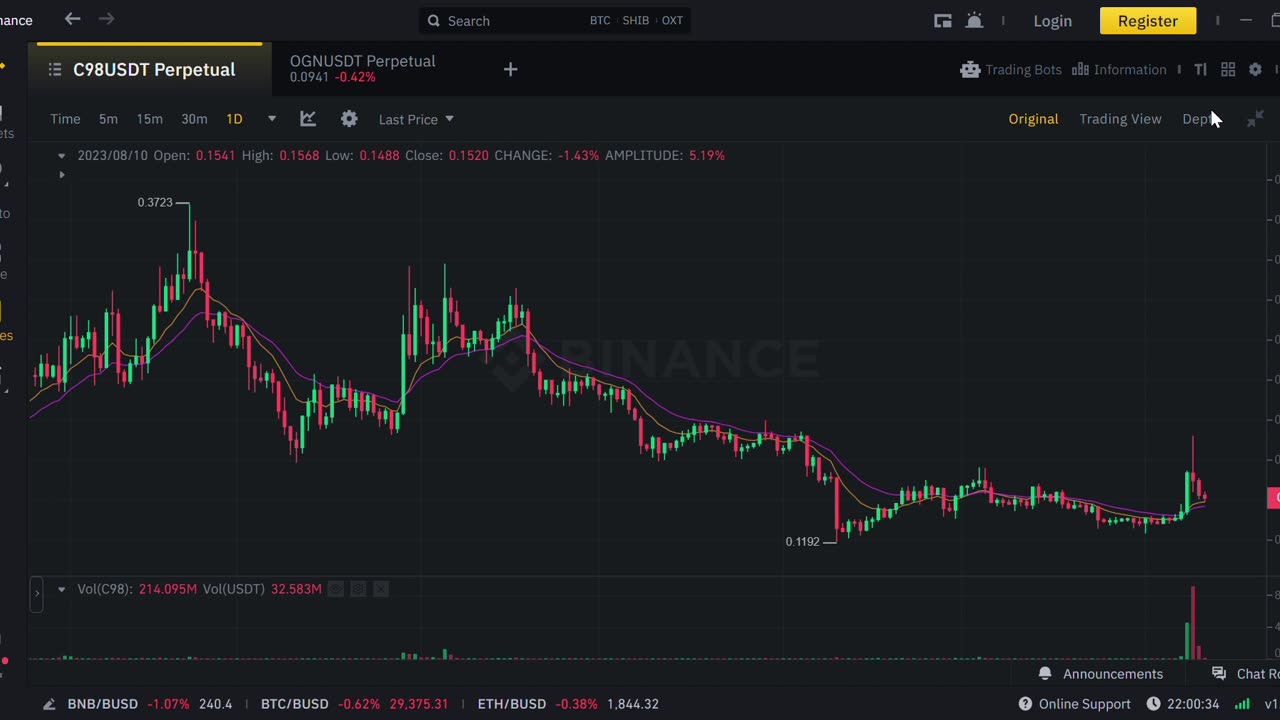The height and width of the screenshot is (720, 1280).
Task: Open Chat Room icon
Action: (1218, 673)
